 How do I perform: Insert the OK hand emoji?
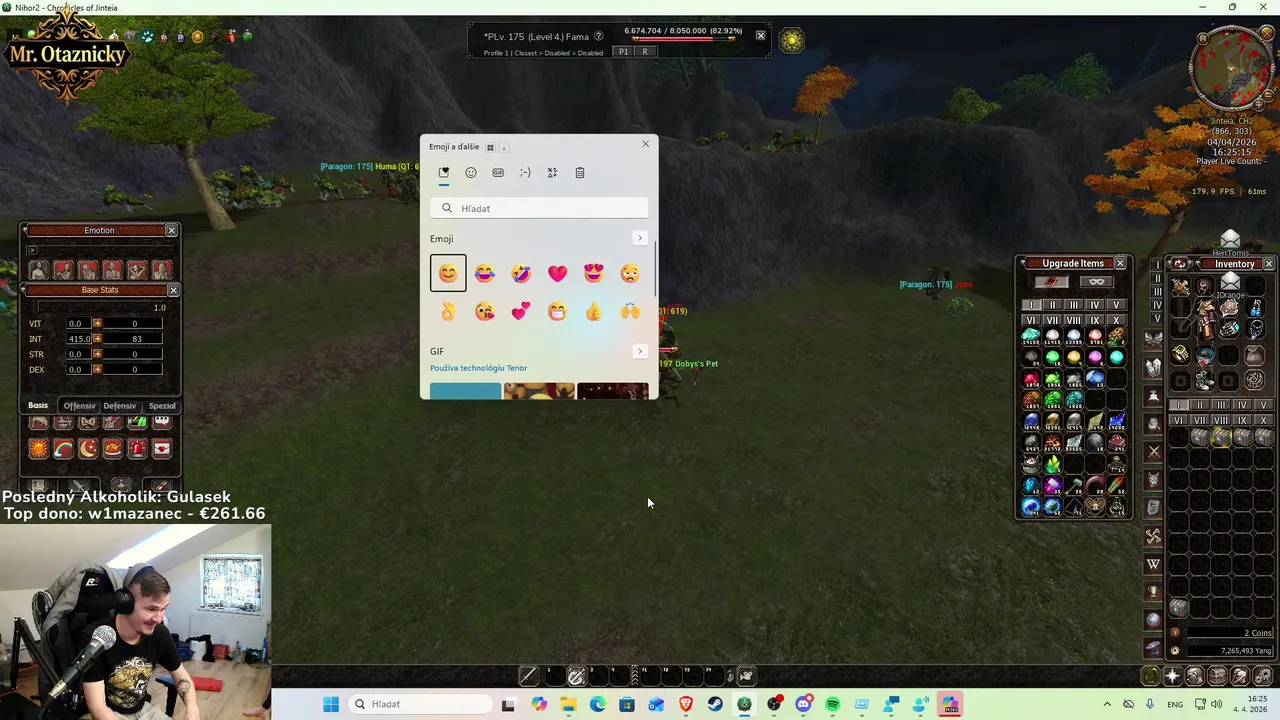[448, 312]
